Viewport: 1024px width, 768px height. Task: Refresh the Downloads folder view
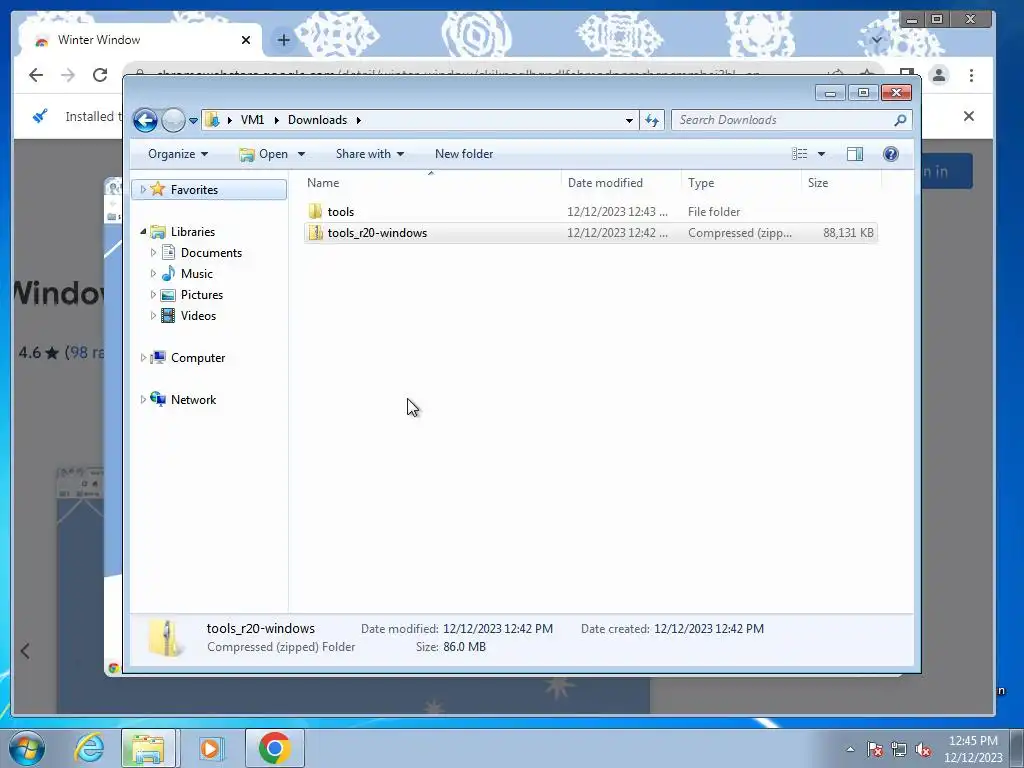coord(652,120)
